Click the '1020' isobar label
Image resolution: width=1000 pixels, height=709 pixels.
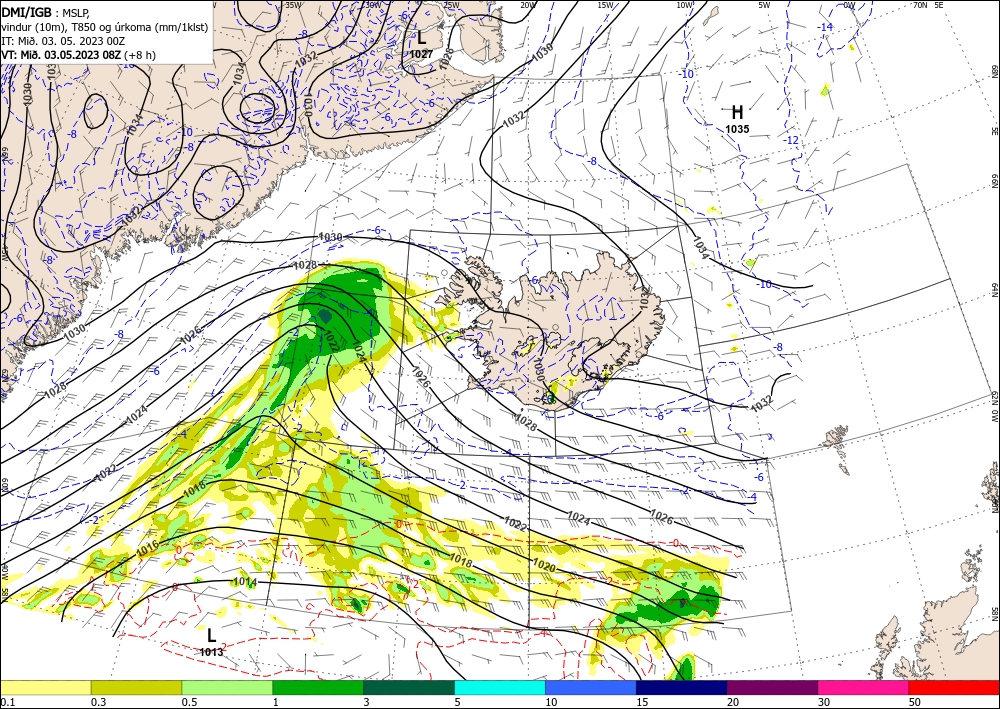pos(545,568)
